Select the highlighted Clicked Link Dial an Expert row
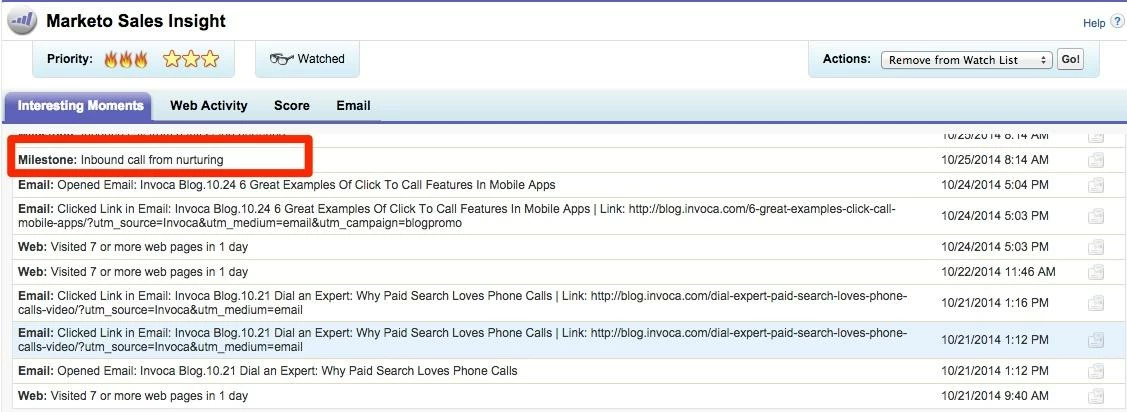1127x412 pixels. coord(462,340)
